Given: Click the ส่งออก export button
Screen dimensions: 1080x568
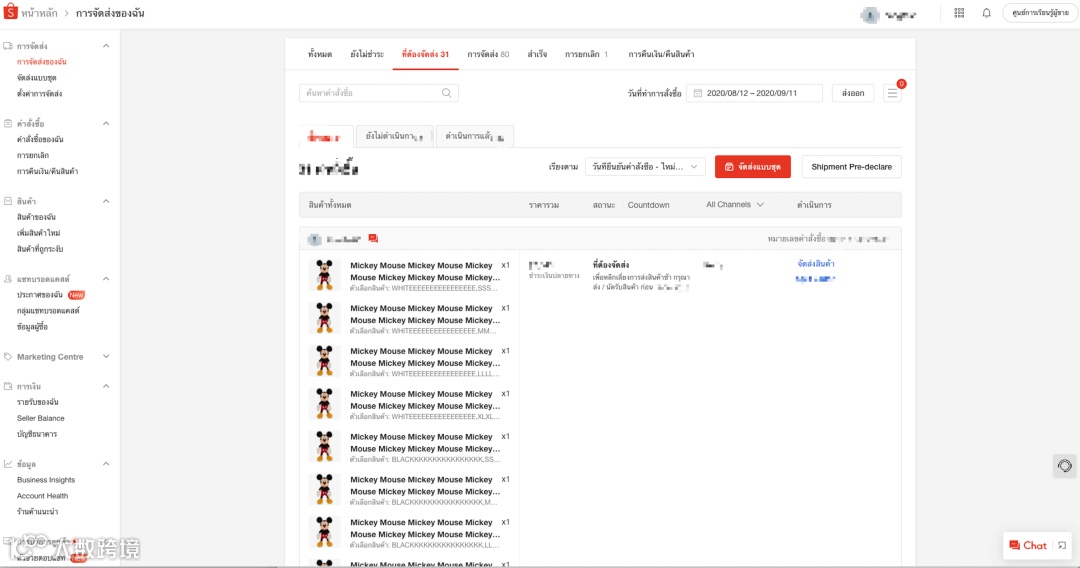Looking at the screenshot, I should (853, 93).
